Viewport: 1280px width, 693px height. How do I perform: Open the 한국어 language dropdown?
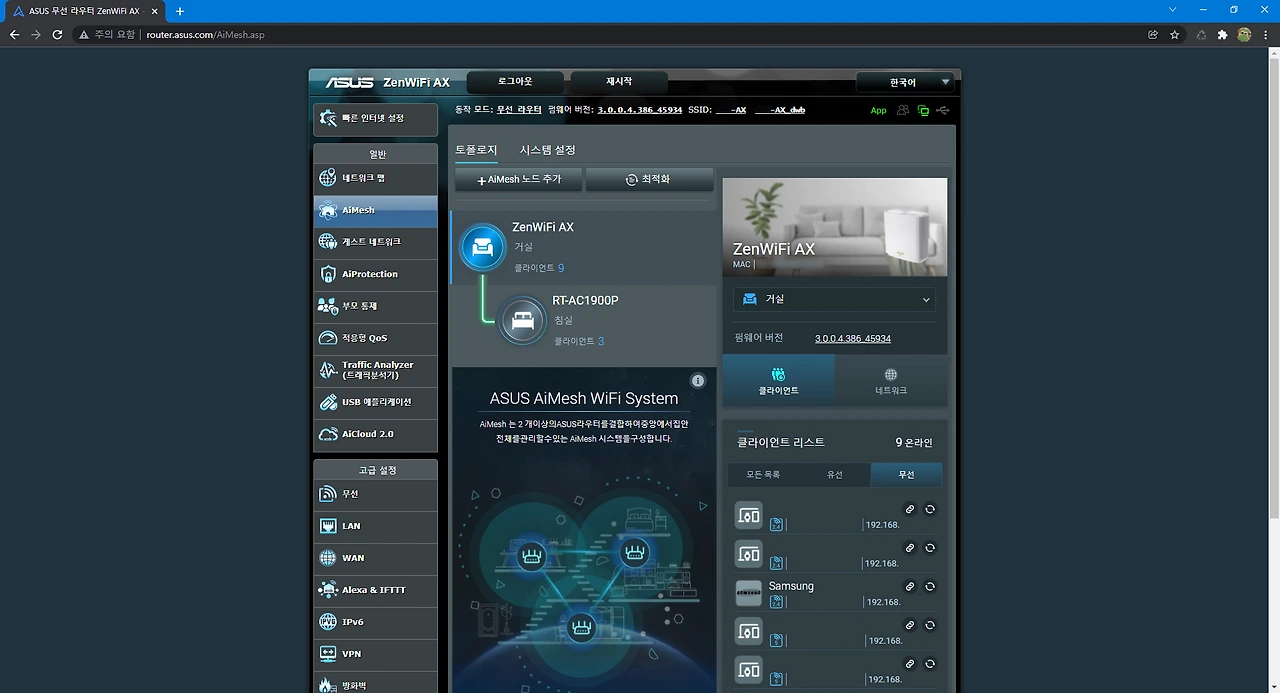click(905, 83)
